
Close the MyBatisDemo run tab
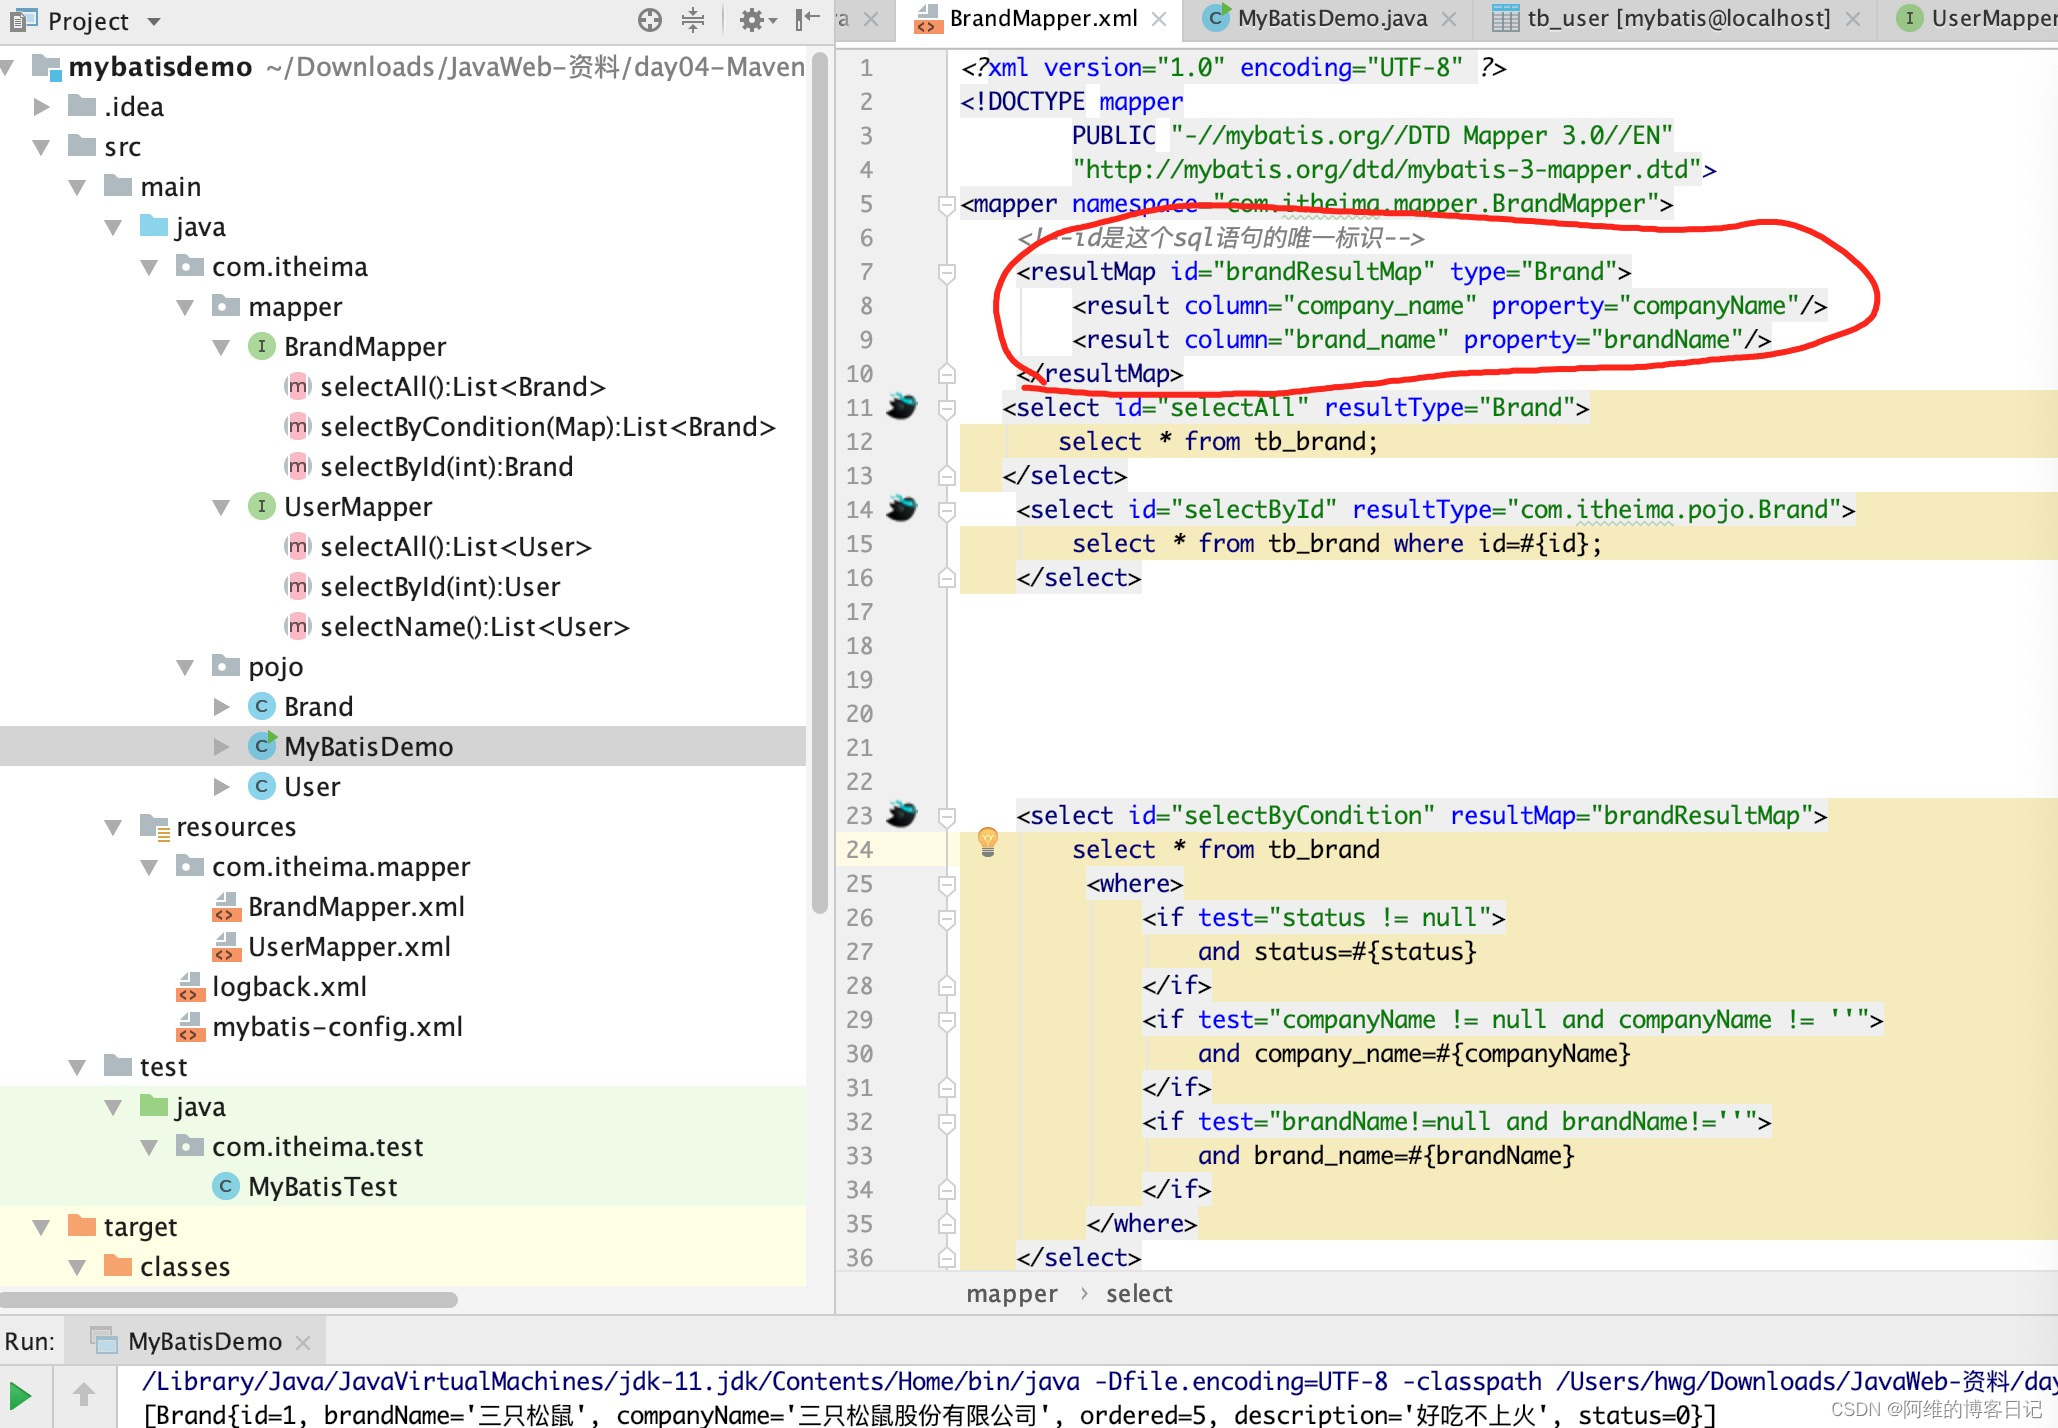coord(303,1342)
